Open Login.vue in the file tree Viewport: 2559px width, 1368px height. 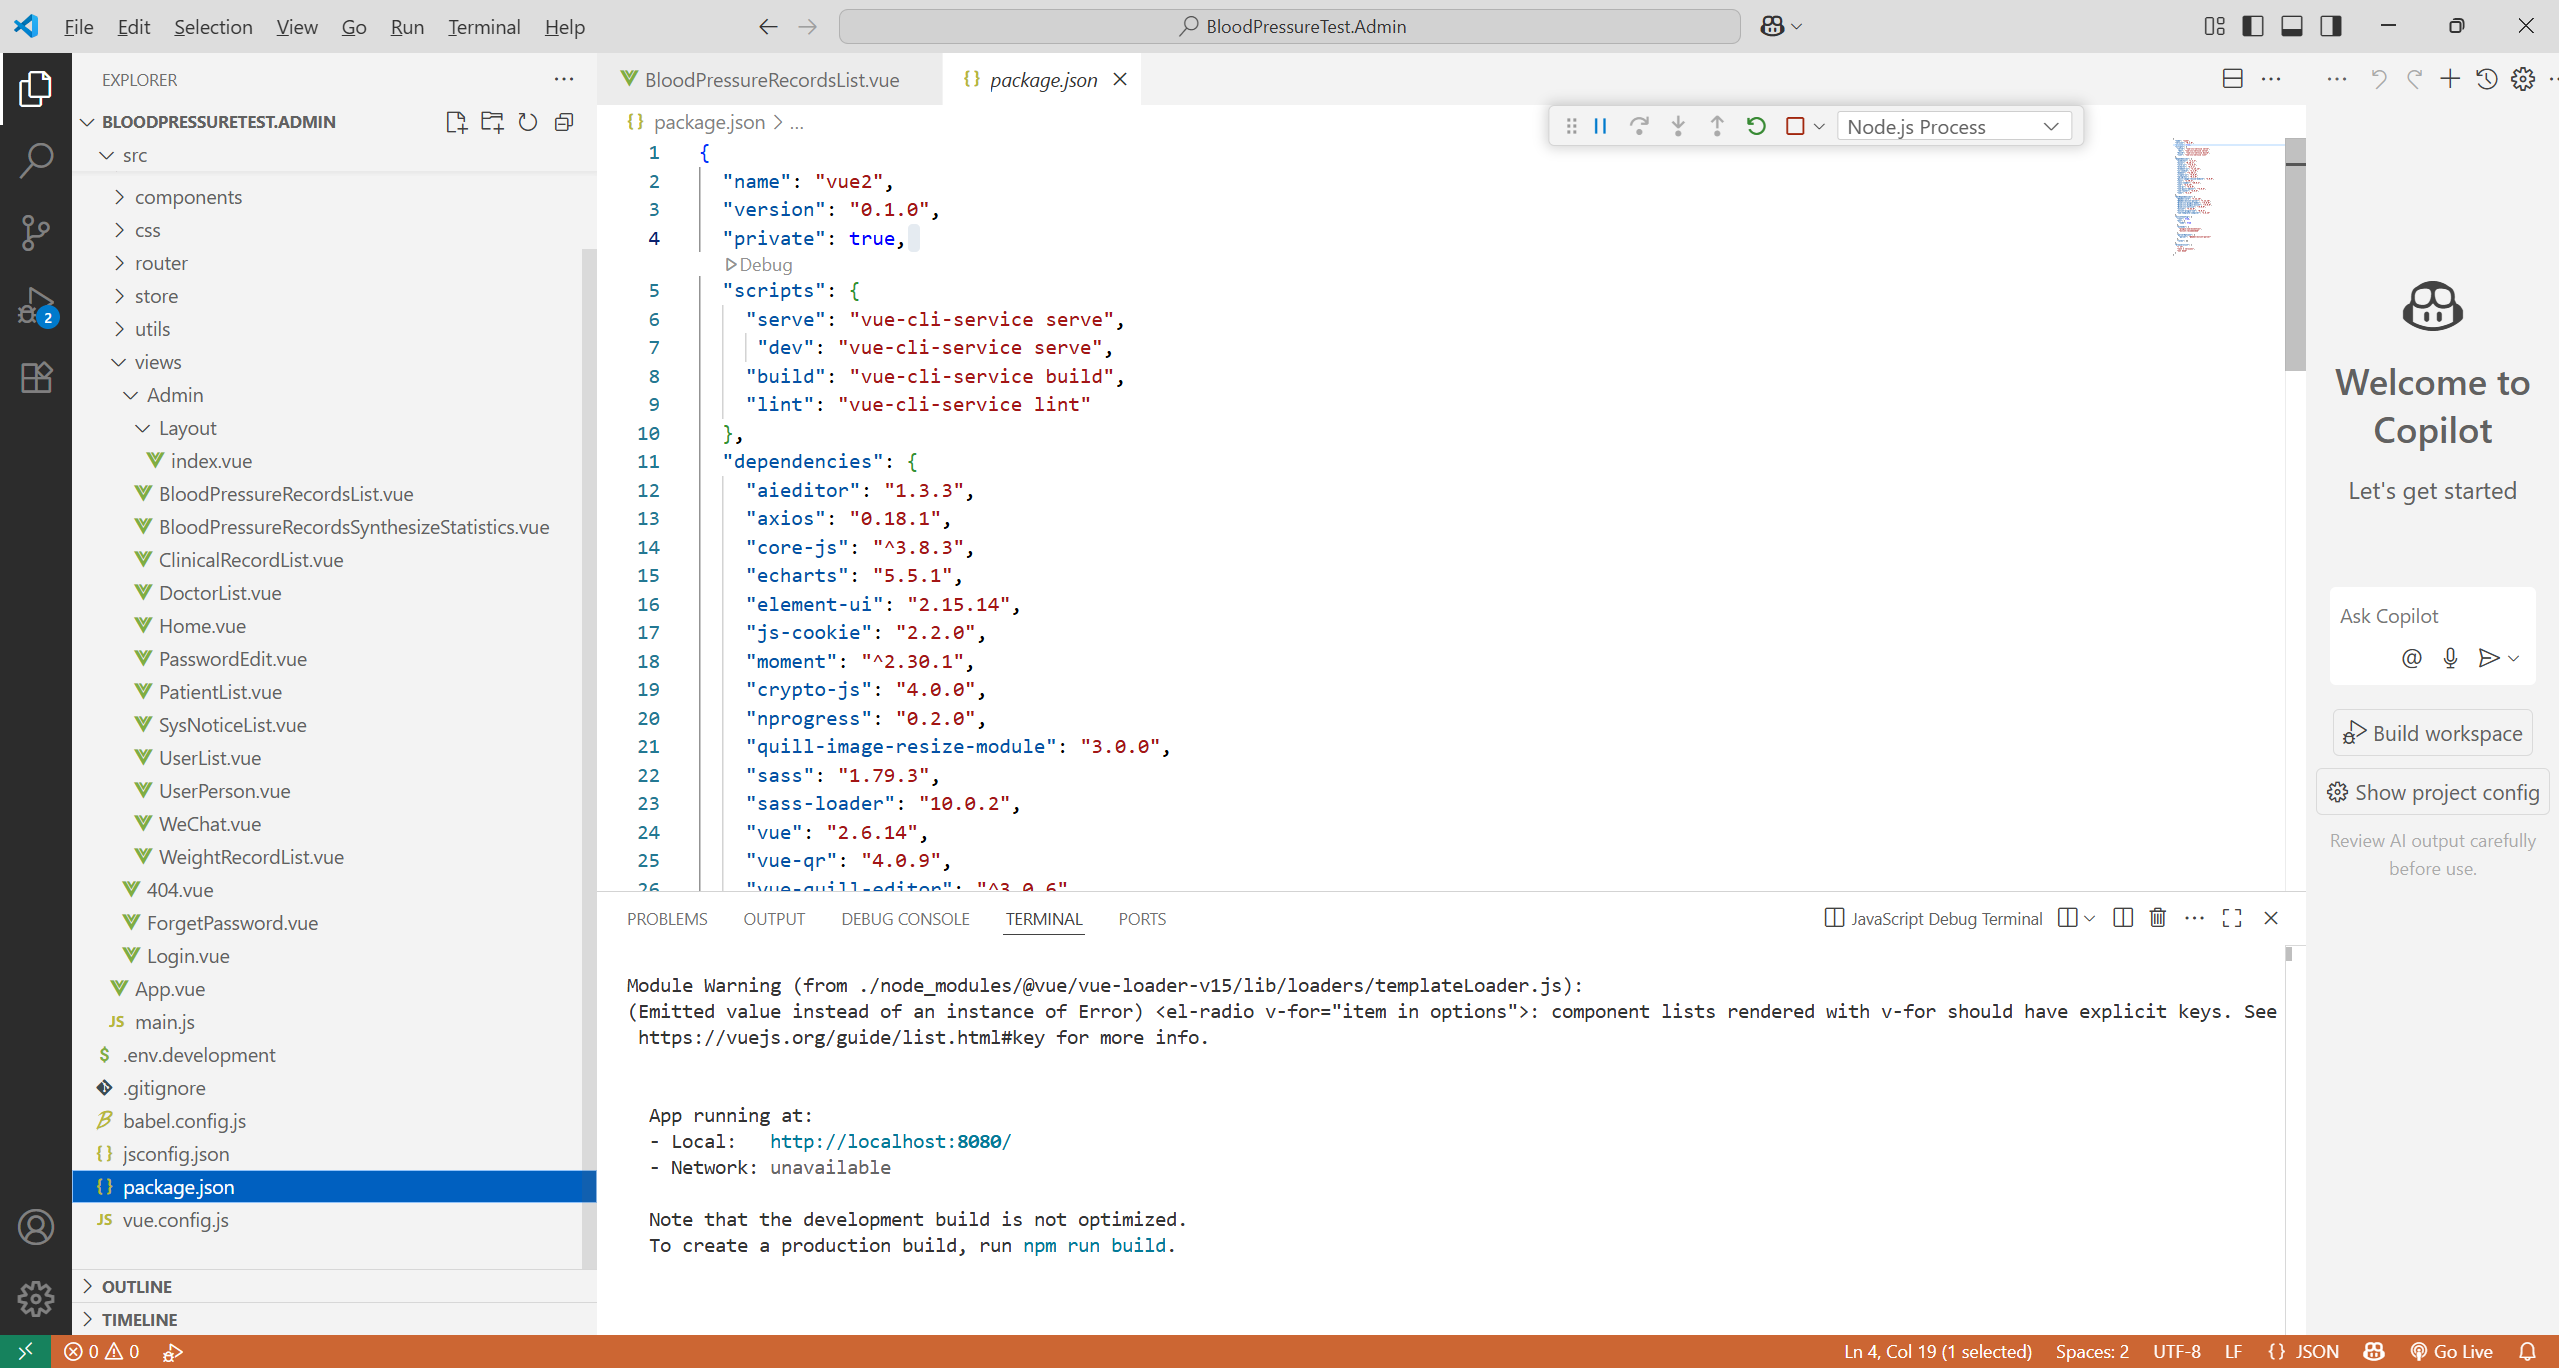pos(334,956)
